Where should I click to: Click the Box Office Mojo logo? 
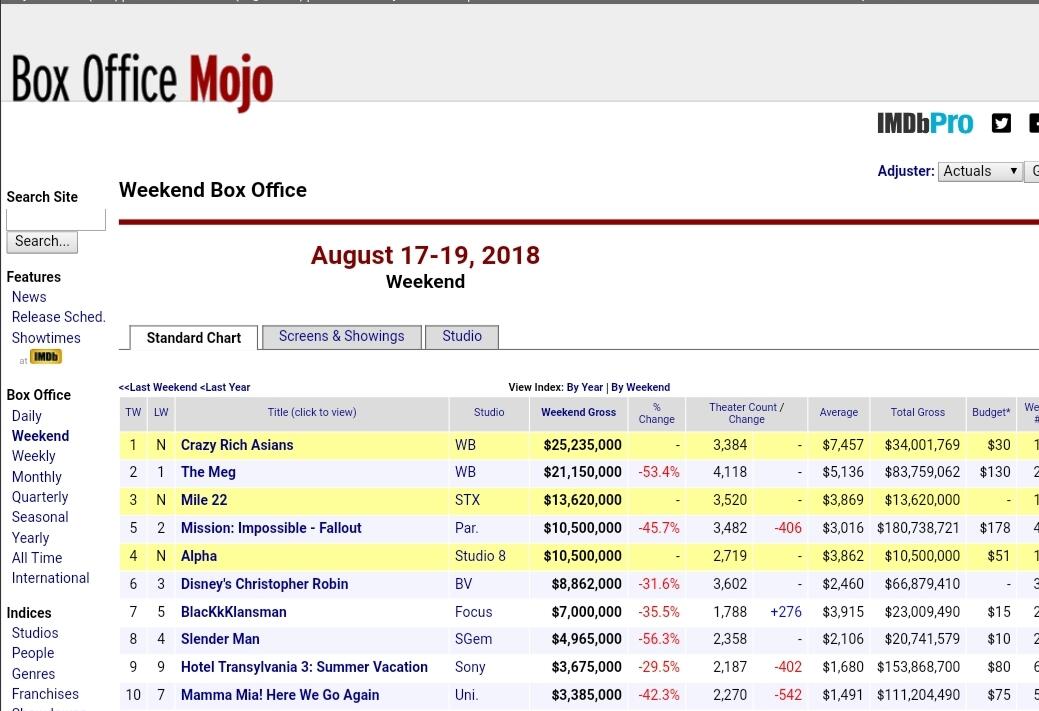[142, 80]
